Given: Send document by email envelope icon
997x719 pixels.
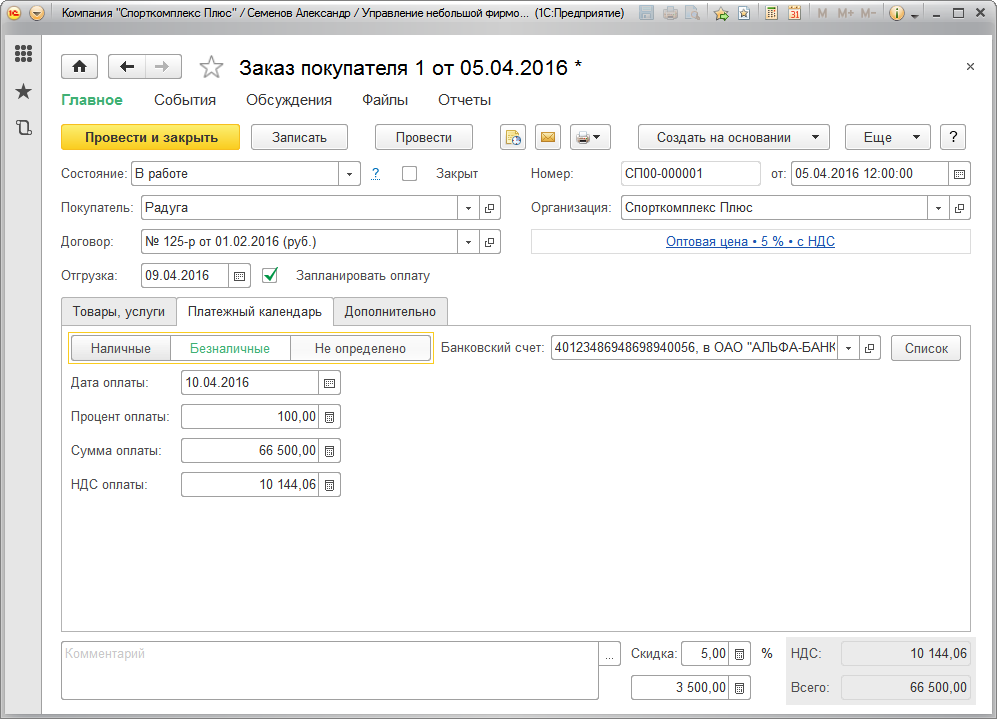Looking at the screenshot, I should (548, 137).
